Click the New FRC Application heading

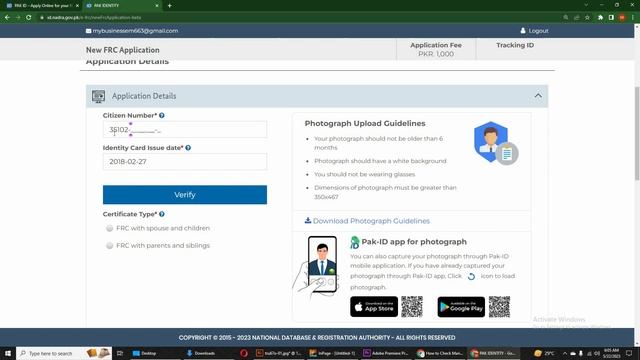click(122, 50)
